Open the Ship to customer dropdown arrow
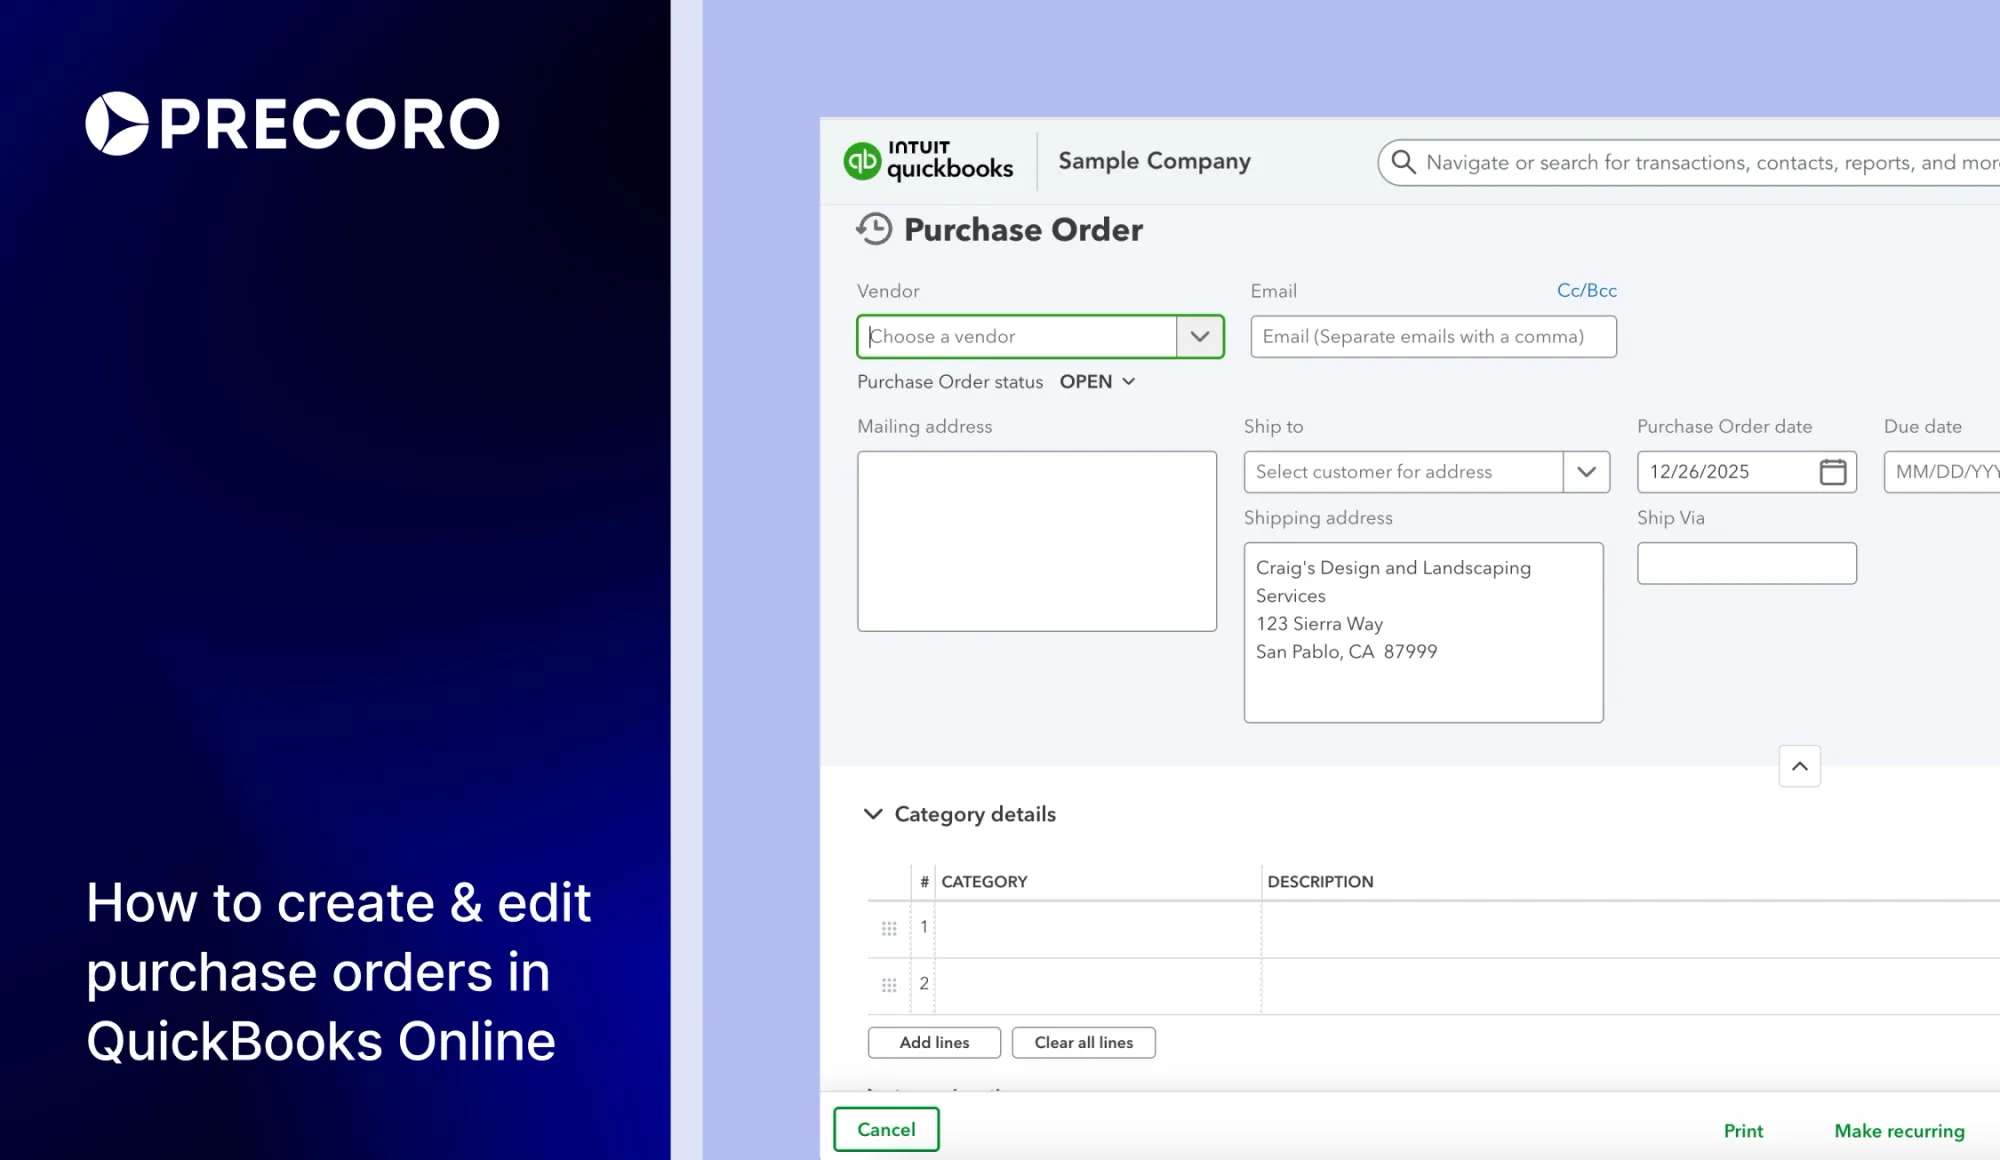 pos(1586,472)
